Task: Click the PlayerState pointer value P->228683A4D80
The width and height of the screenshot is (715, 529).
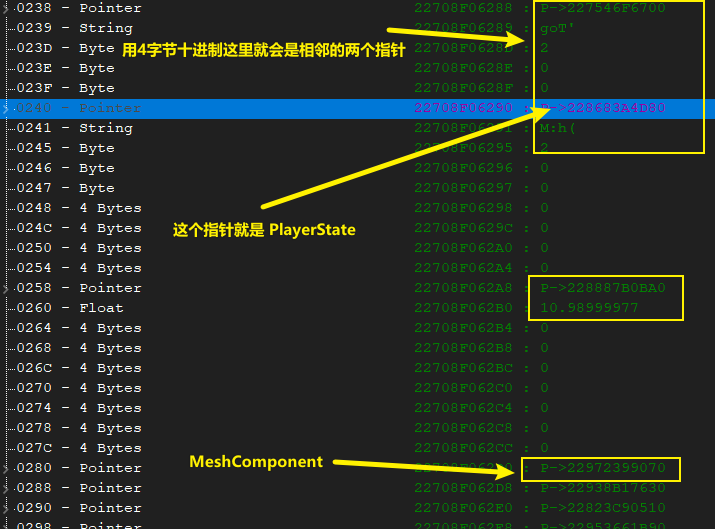Action: [602, 108]
